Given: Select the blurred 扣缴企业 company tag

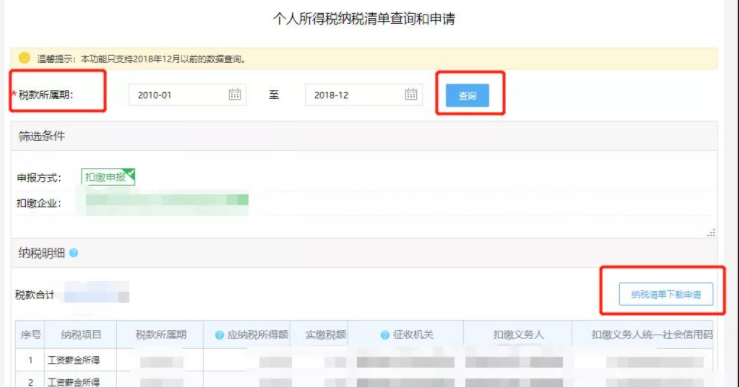Looking at the screenshot, I should click(167, 203).
